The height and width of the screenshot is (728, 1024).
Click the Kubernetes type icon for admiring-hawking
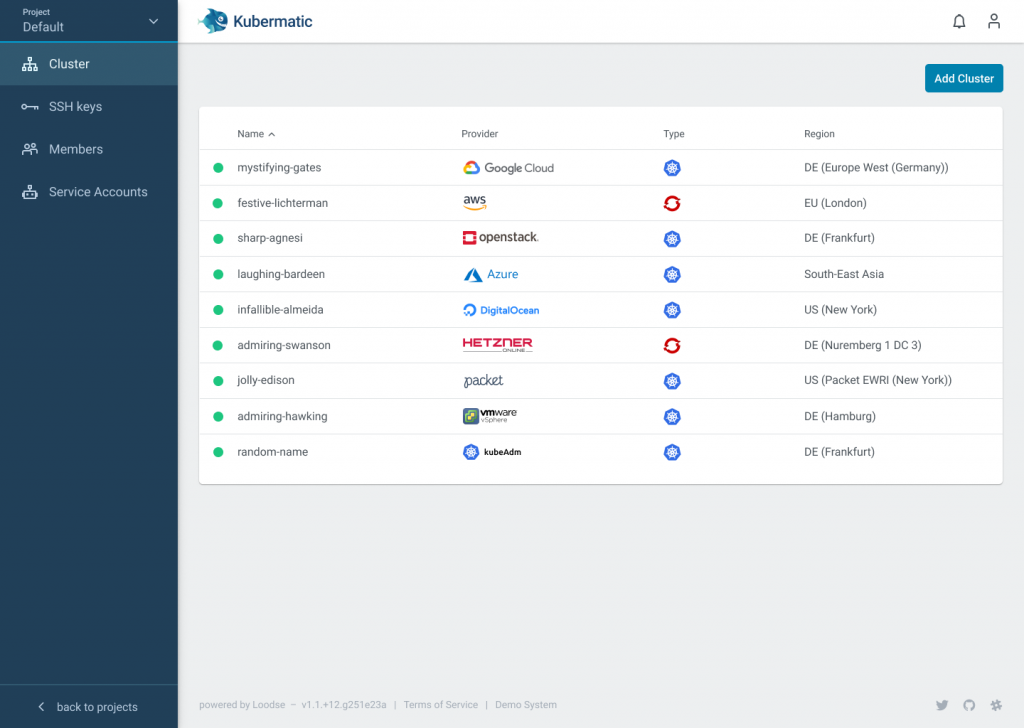672,417
